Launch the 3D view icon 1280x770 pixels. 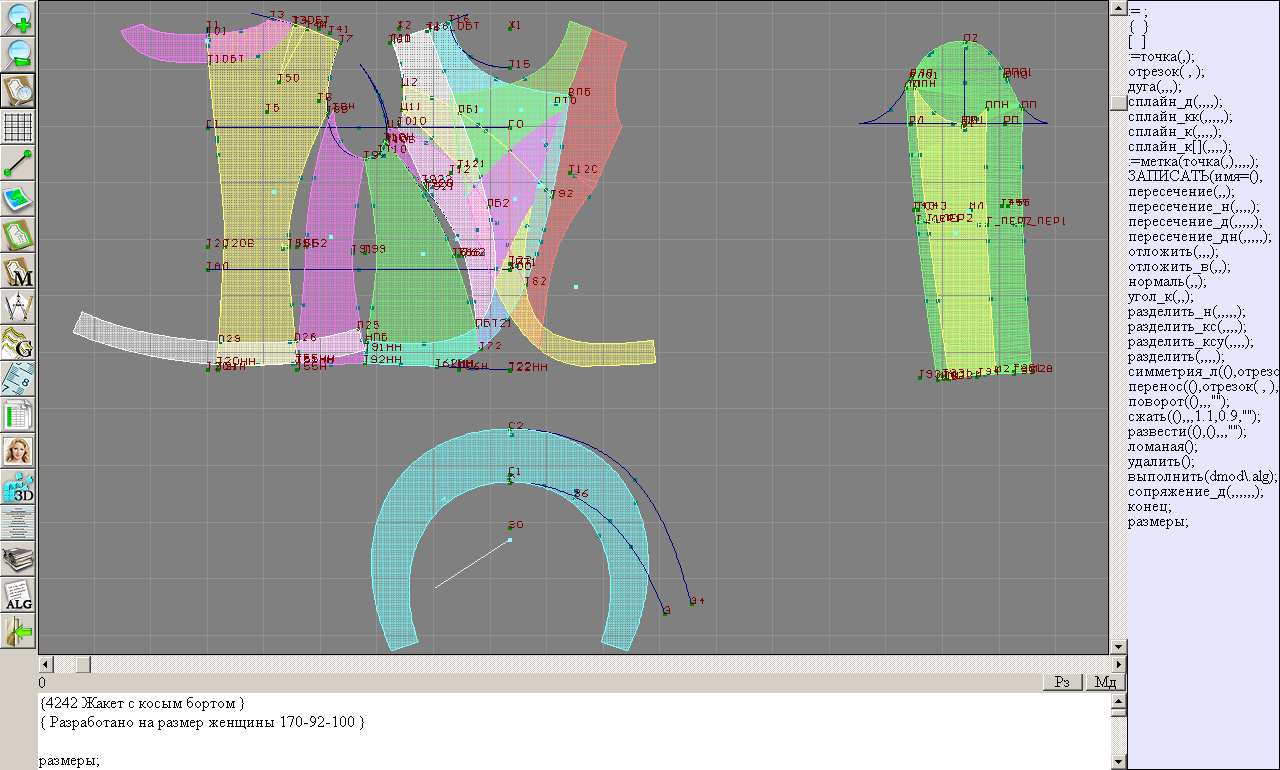[x=19, y=487]
